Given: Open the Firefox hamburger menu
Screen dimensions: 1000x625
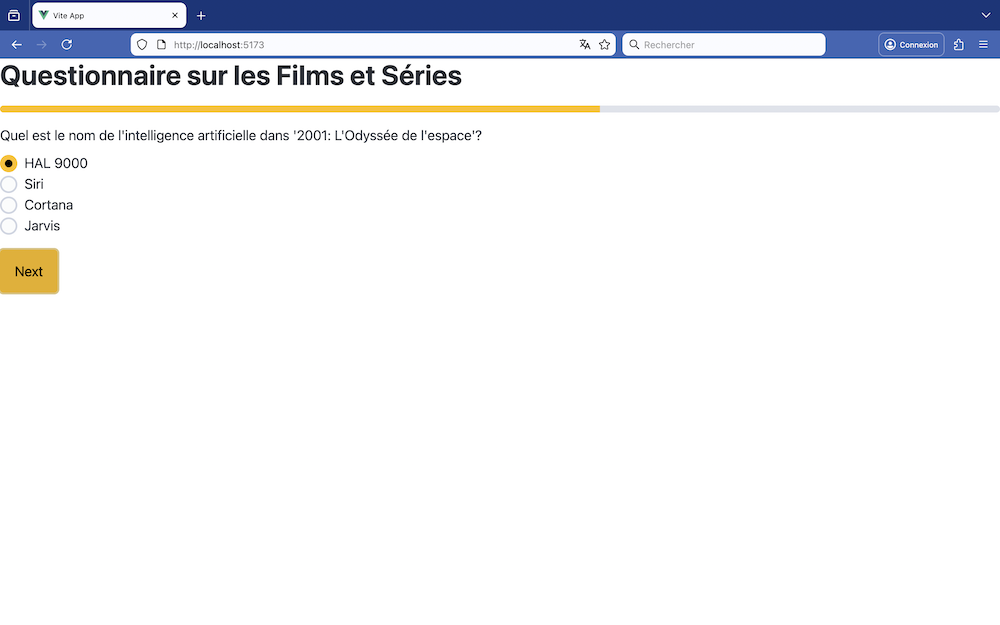Looking at the screenshot, I should (x=983, y=45).
